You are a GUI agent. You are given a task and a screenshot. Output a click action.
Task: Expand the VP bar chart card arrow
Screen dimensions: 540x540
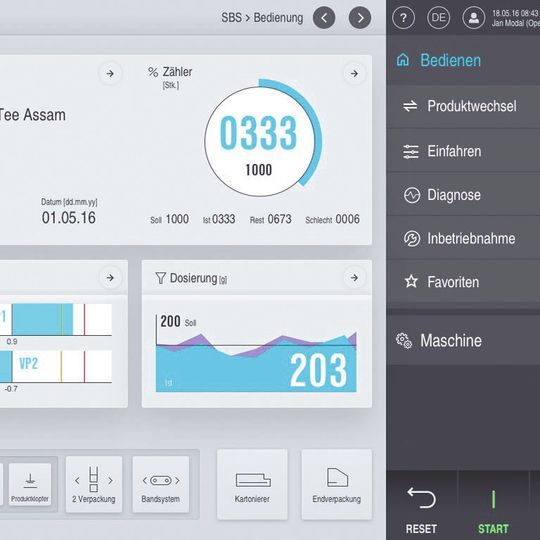tap(110, 278)
